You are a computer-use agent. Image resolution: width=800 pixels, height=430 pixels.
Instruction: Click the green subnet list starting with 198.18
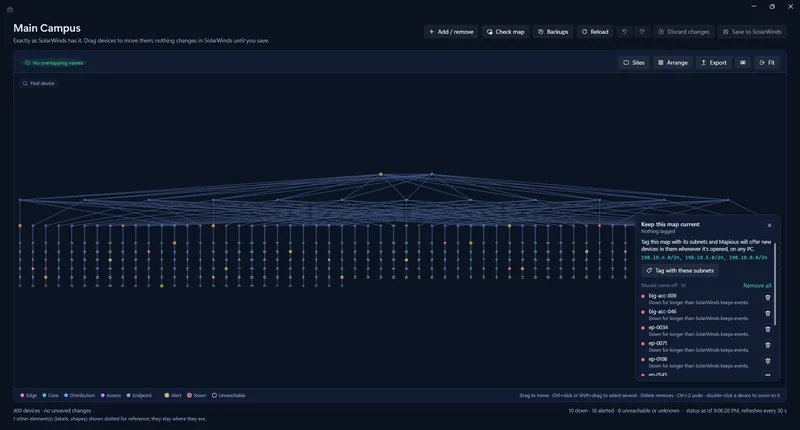(704, 258)
